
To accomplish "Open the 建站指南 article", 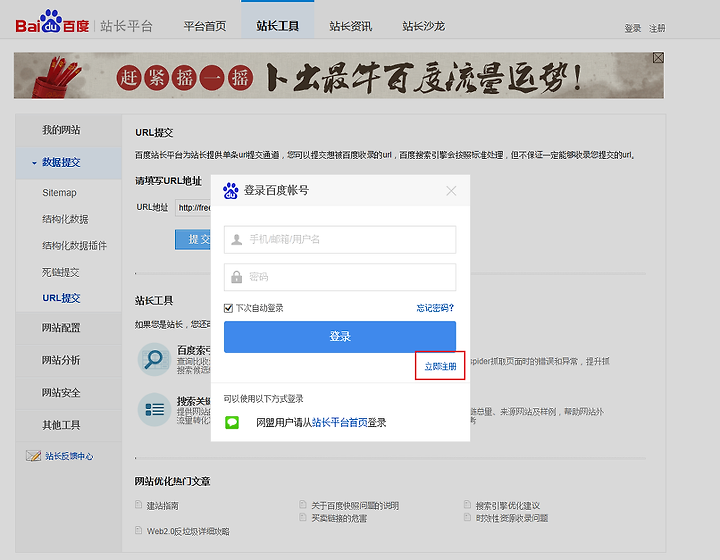I will pos(163,506).
